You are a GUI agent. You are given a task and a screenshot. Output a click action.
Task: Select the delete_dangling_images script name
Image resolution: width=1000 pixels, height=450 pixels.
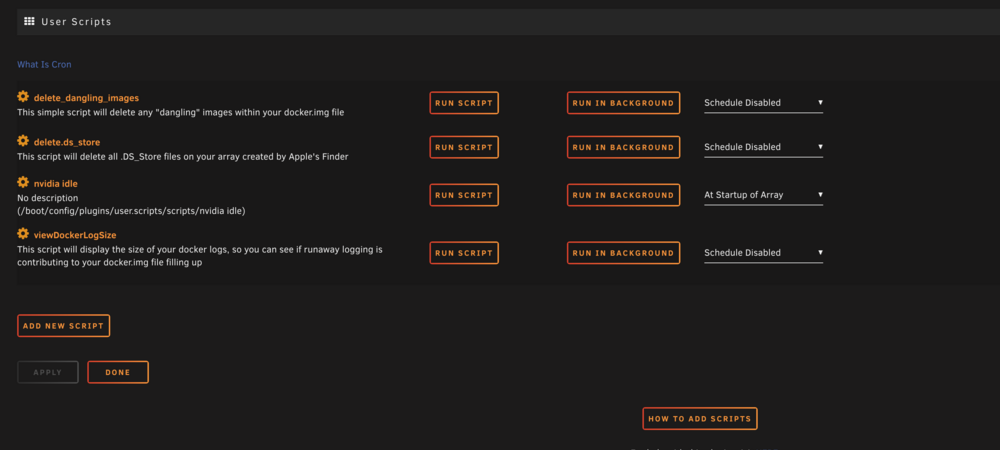tap(86, 98)
